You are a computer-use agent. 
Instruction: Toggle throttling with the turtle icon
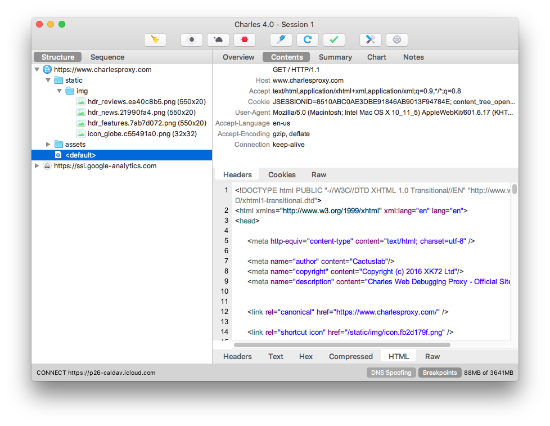point(218,40)
